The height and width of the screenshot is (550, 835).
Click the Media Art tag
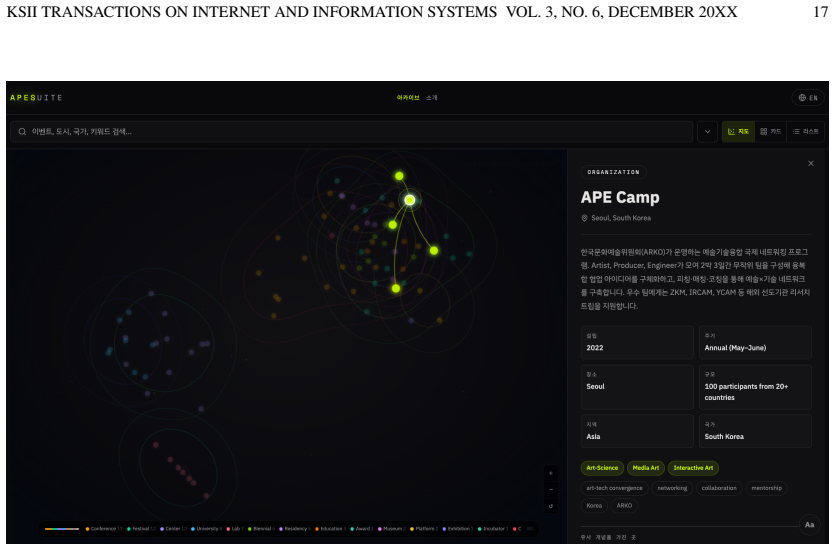tap(645, 468)
